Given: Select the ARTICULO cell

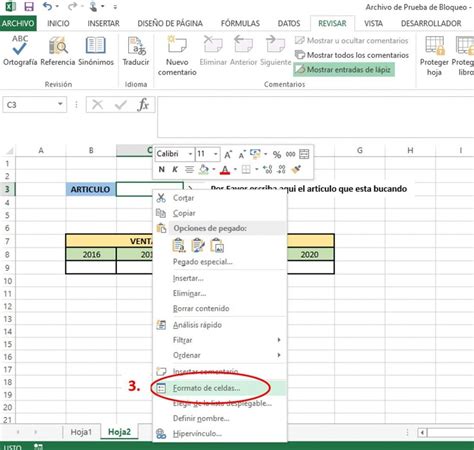Looking at the screenshot, I should tap(91, 189).
